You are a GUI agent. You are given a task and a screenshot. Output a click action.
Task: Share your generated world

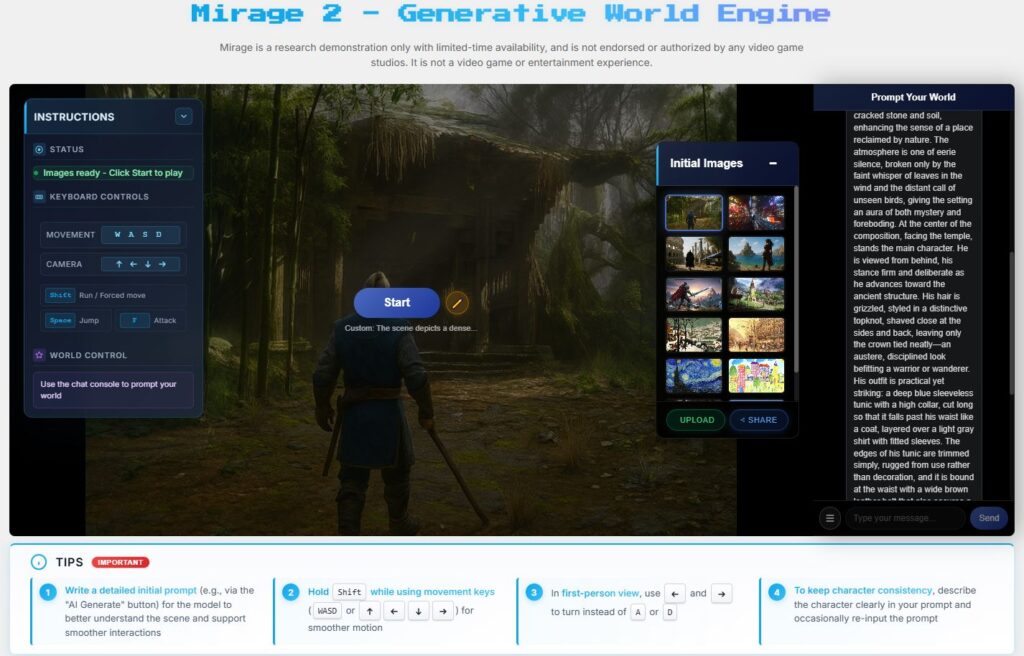759,420
